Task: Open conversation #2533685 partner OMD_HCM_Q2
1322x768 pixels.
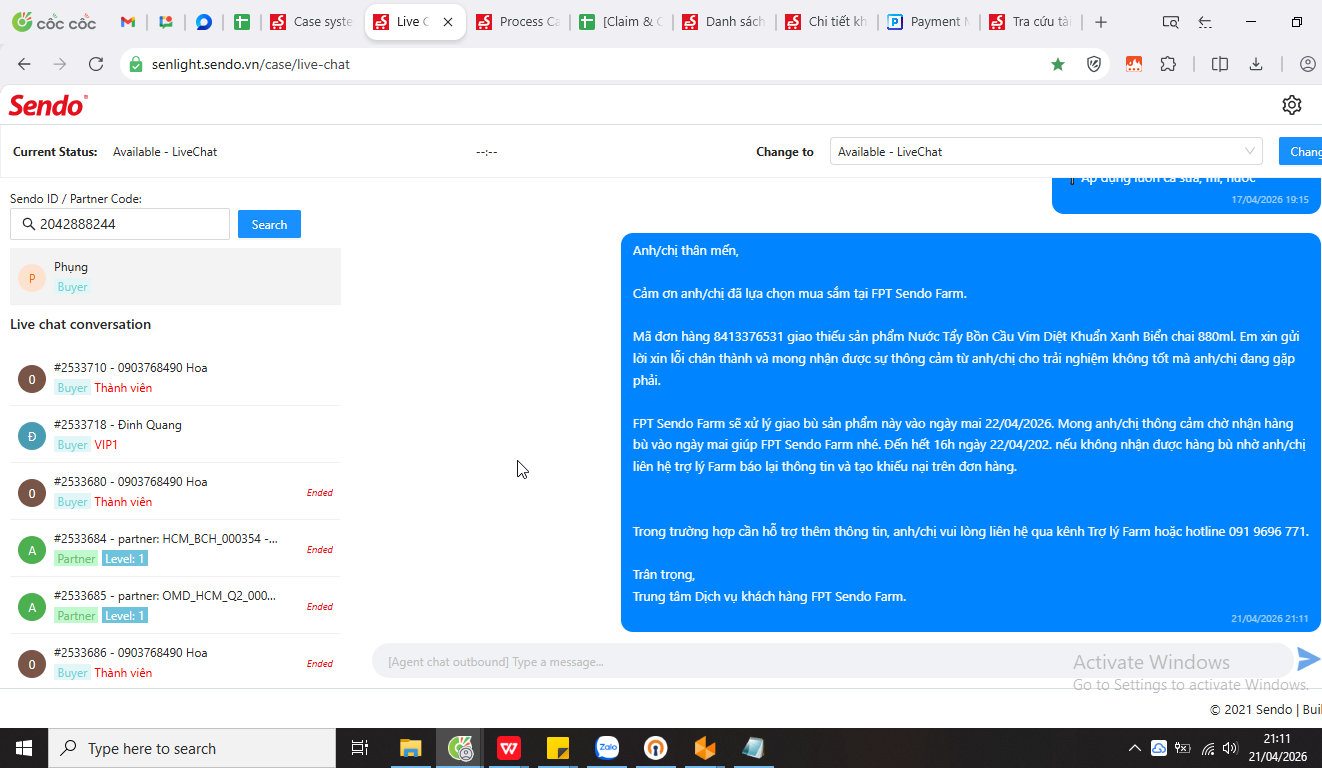Action: point(175,606)
